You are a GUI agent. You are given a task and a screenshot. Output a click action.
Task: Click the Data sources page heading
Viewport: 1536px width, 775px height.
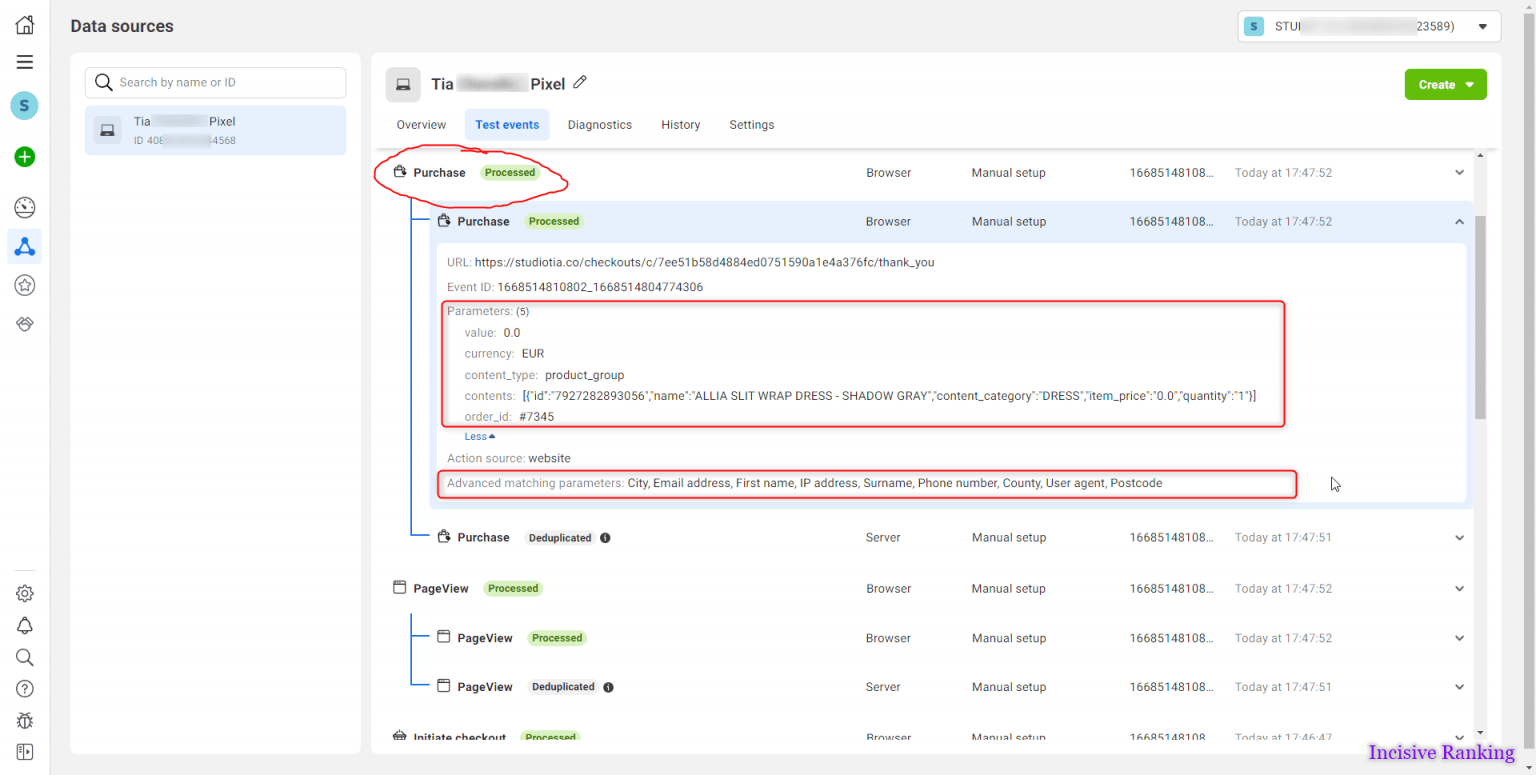tap(122, 27)
